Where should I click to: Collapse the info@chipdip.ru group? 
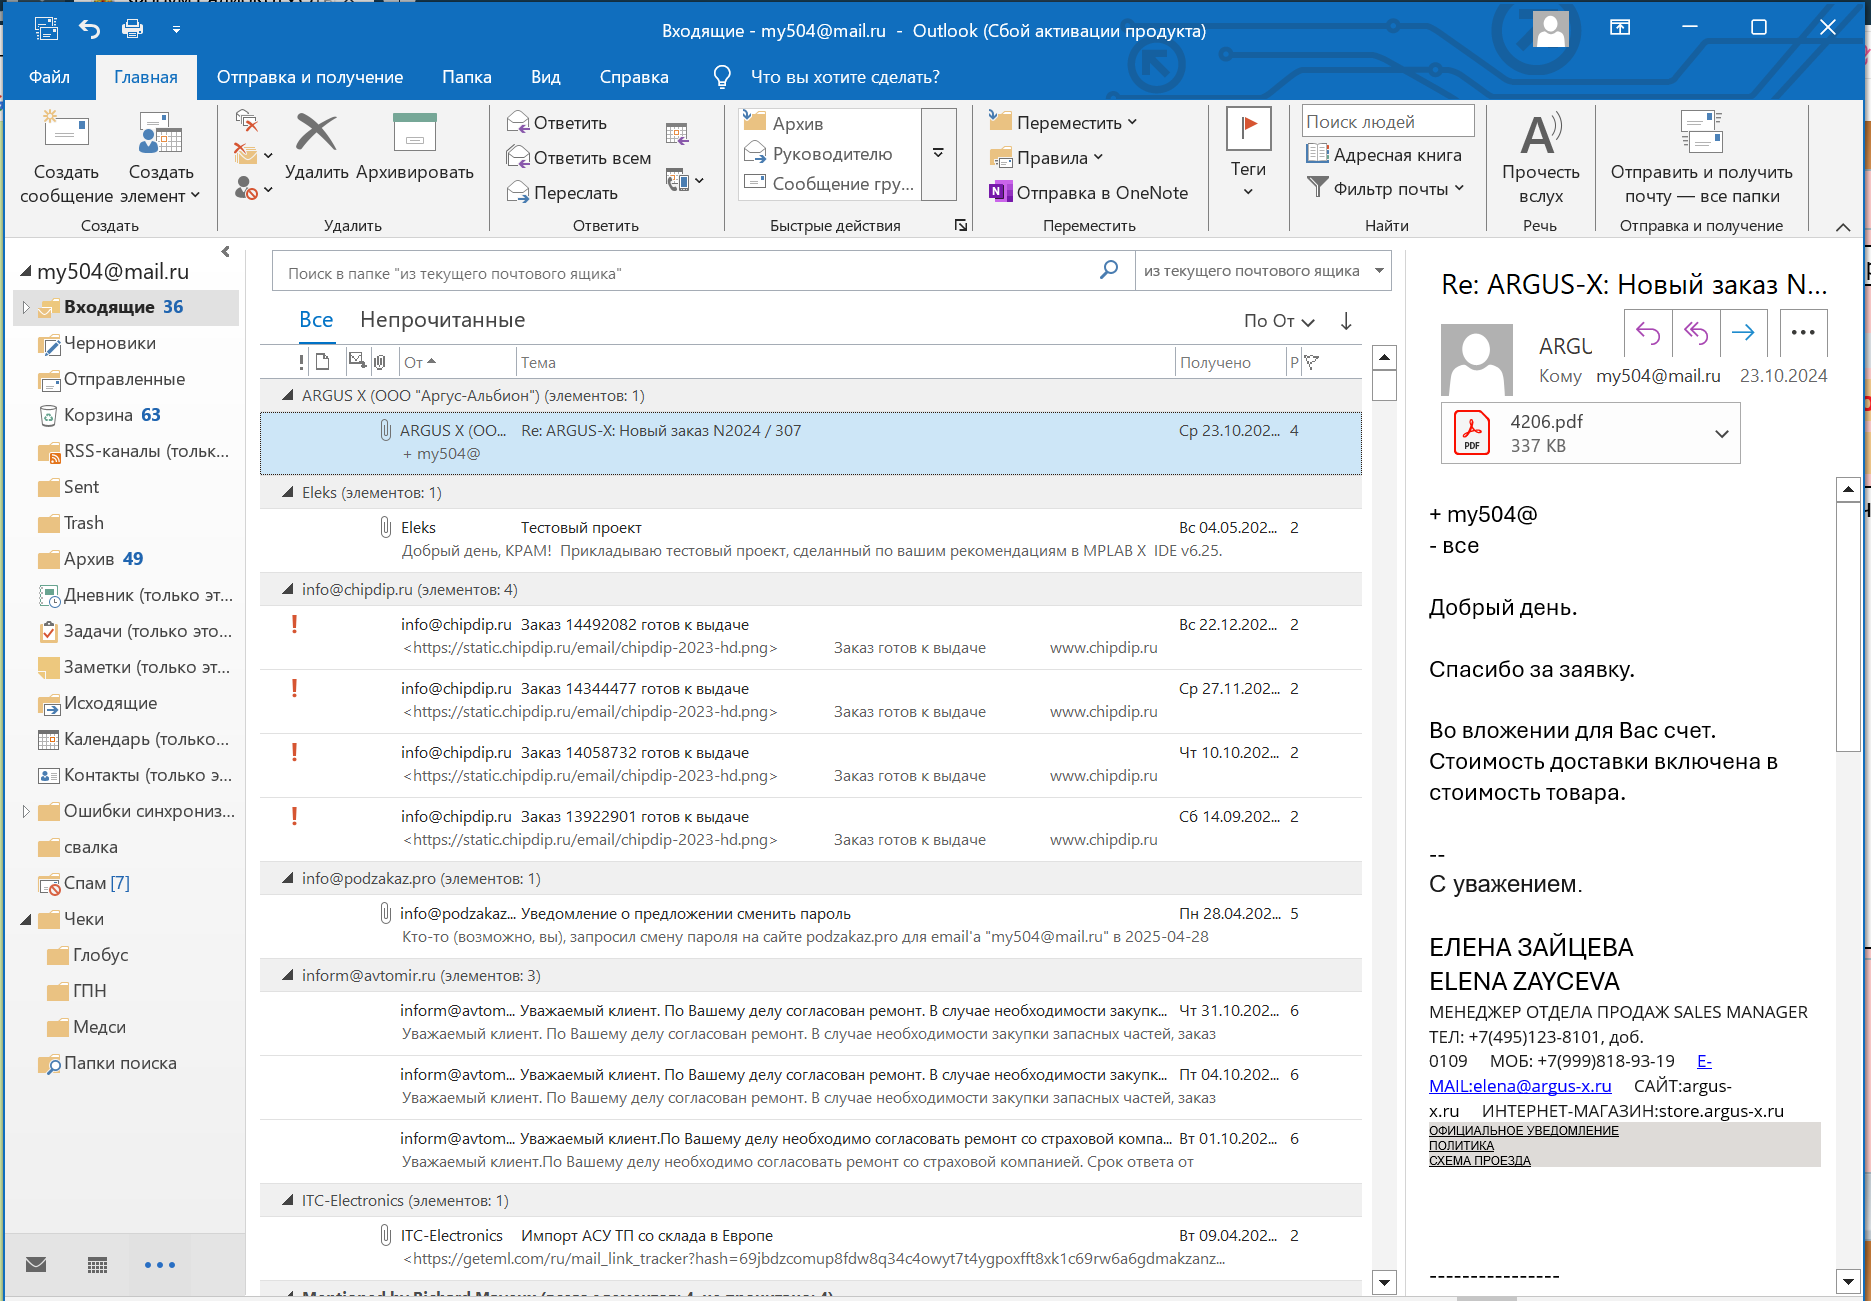[x=288, y=589]
